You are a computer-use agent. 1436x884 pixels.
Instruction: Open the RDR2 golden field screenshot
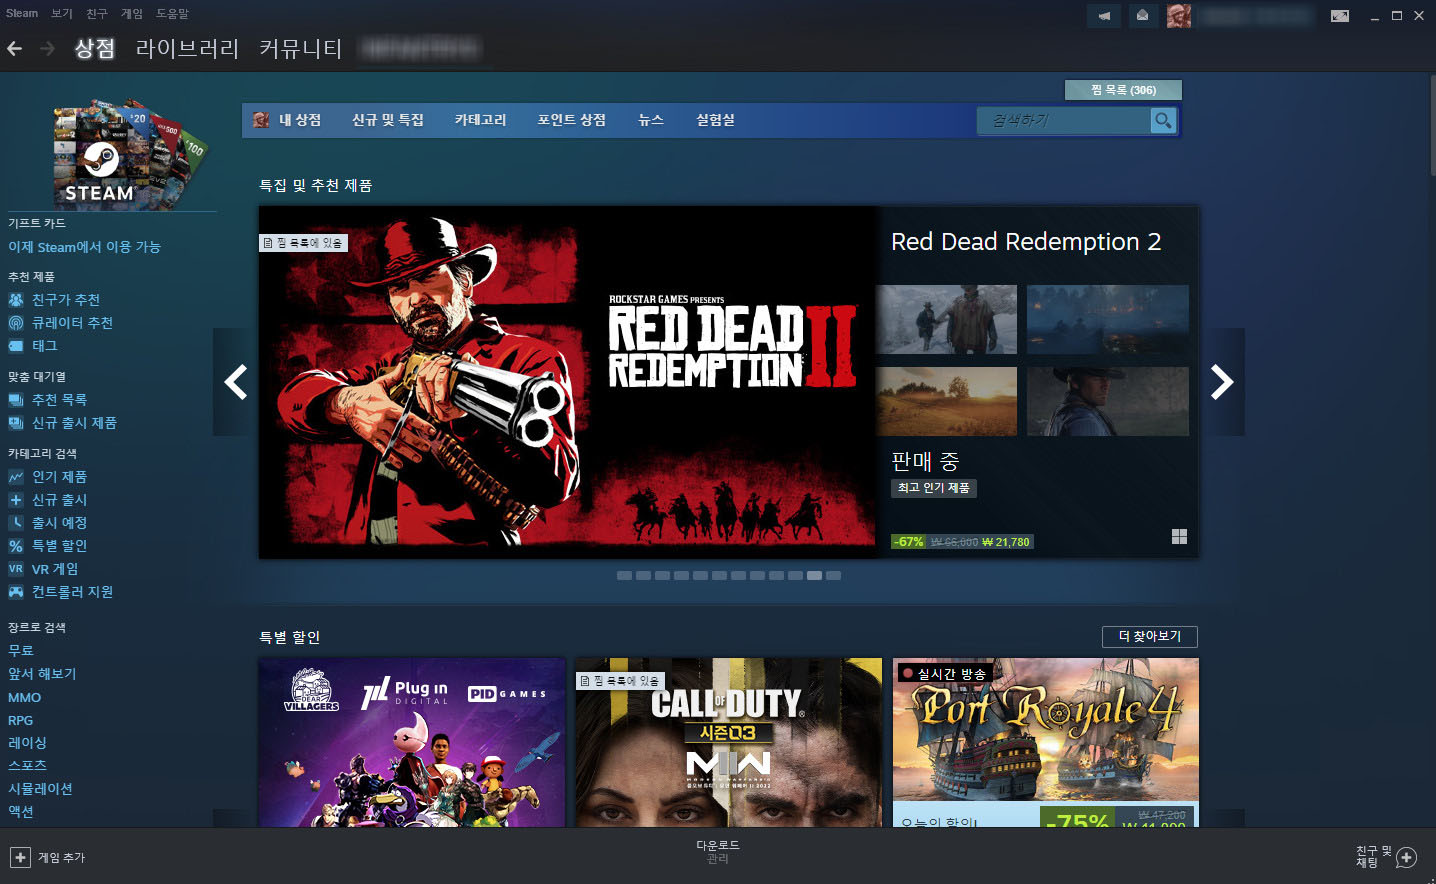[x=946, y=401]
